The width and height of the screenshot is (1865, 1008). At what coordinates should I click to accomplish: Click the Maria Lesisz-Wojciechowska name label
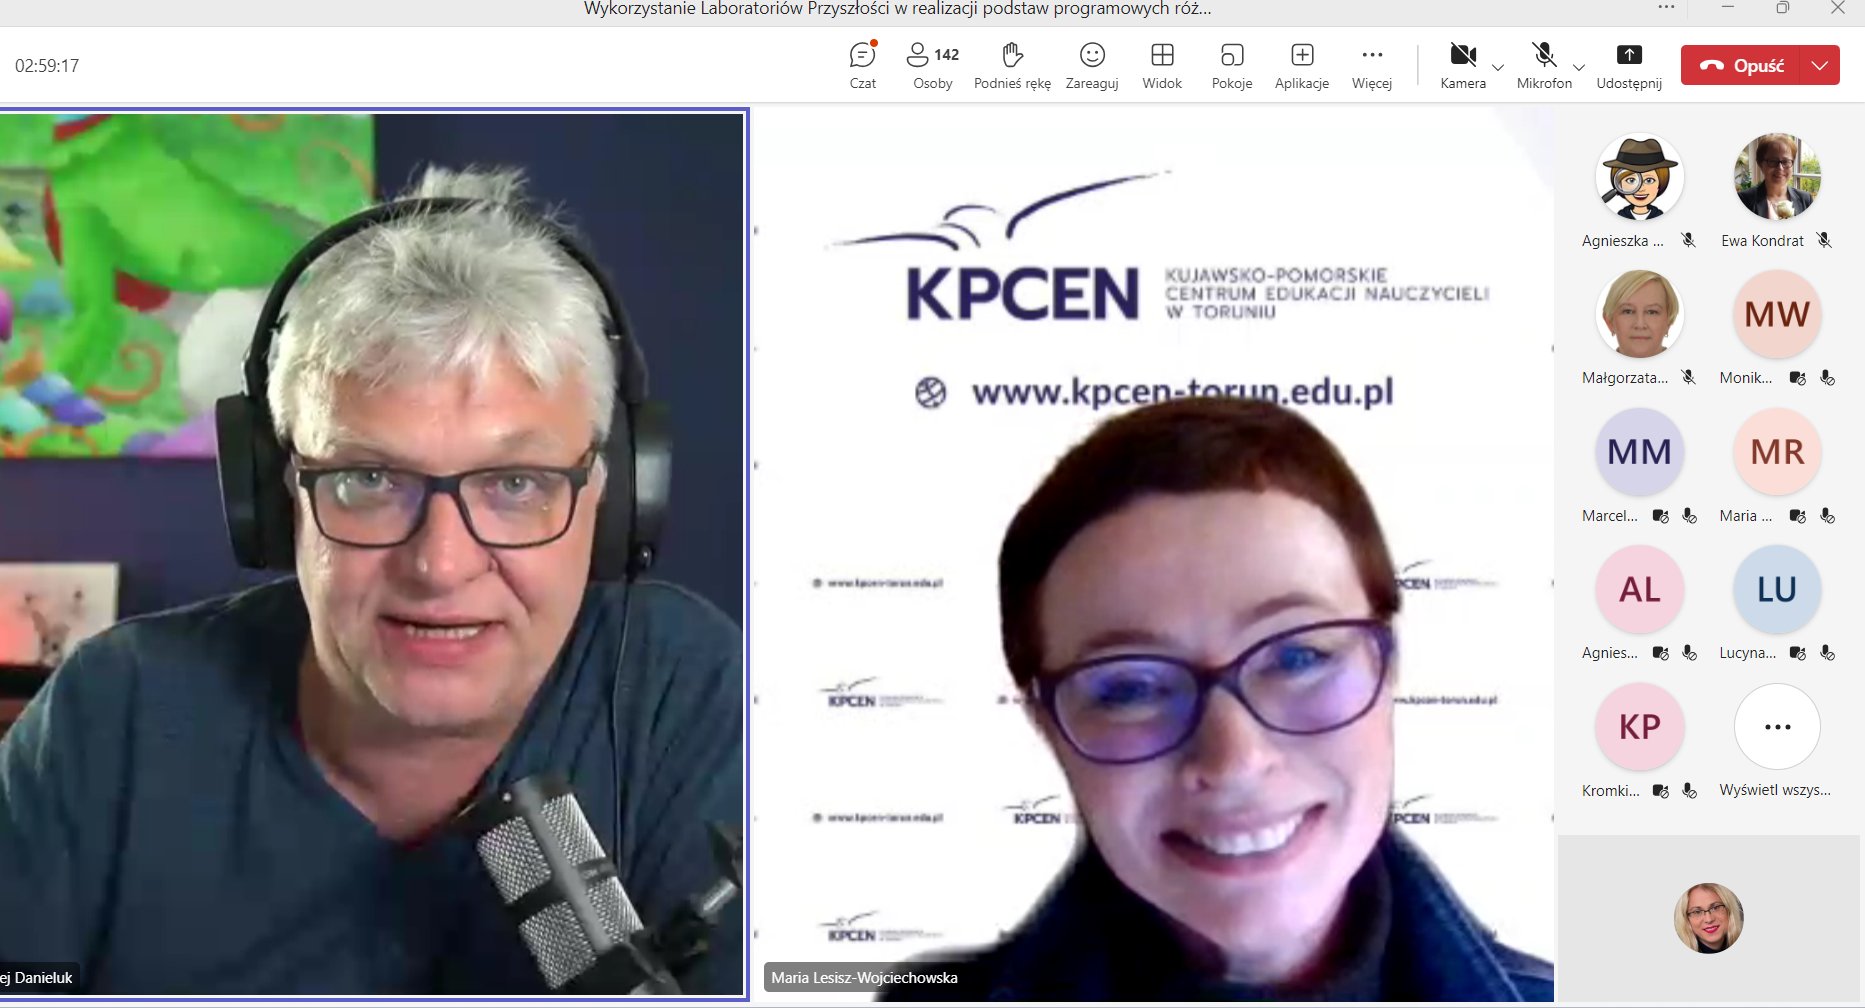click(x=864, y=978)
